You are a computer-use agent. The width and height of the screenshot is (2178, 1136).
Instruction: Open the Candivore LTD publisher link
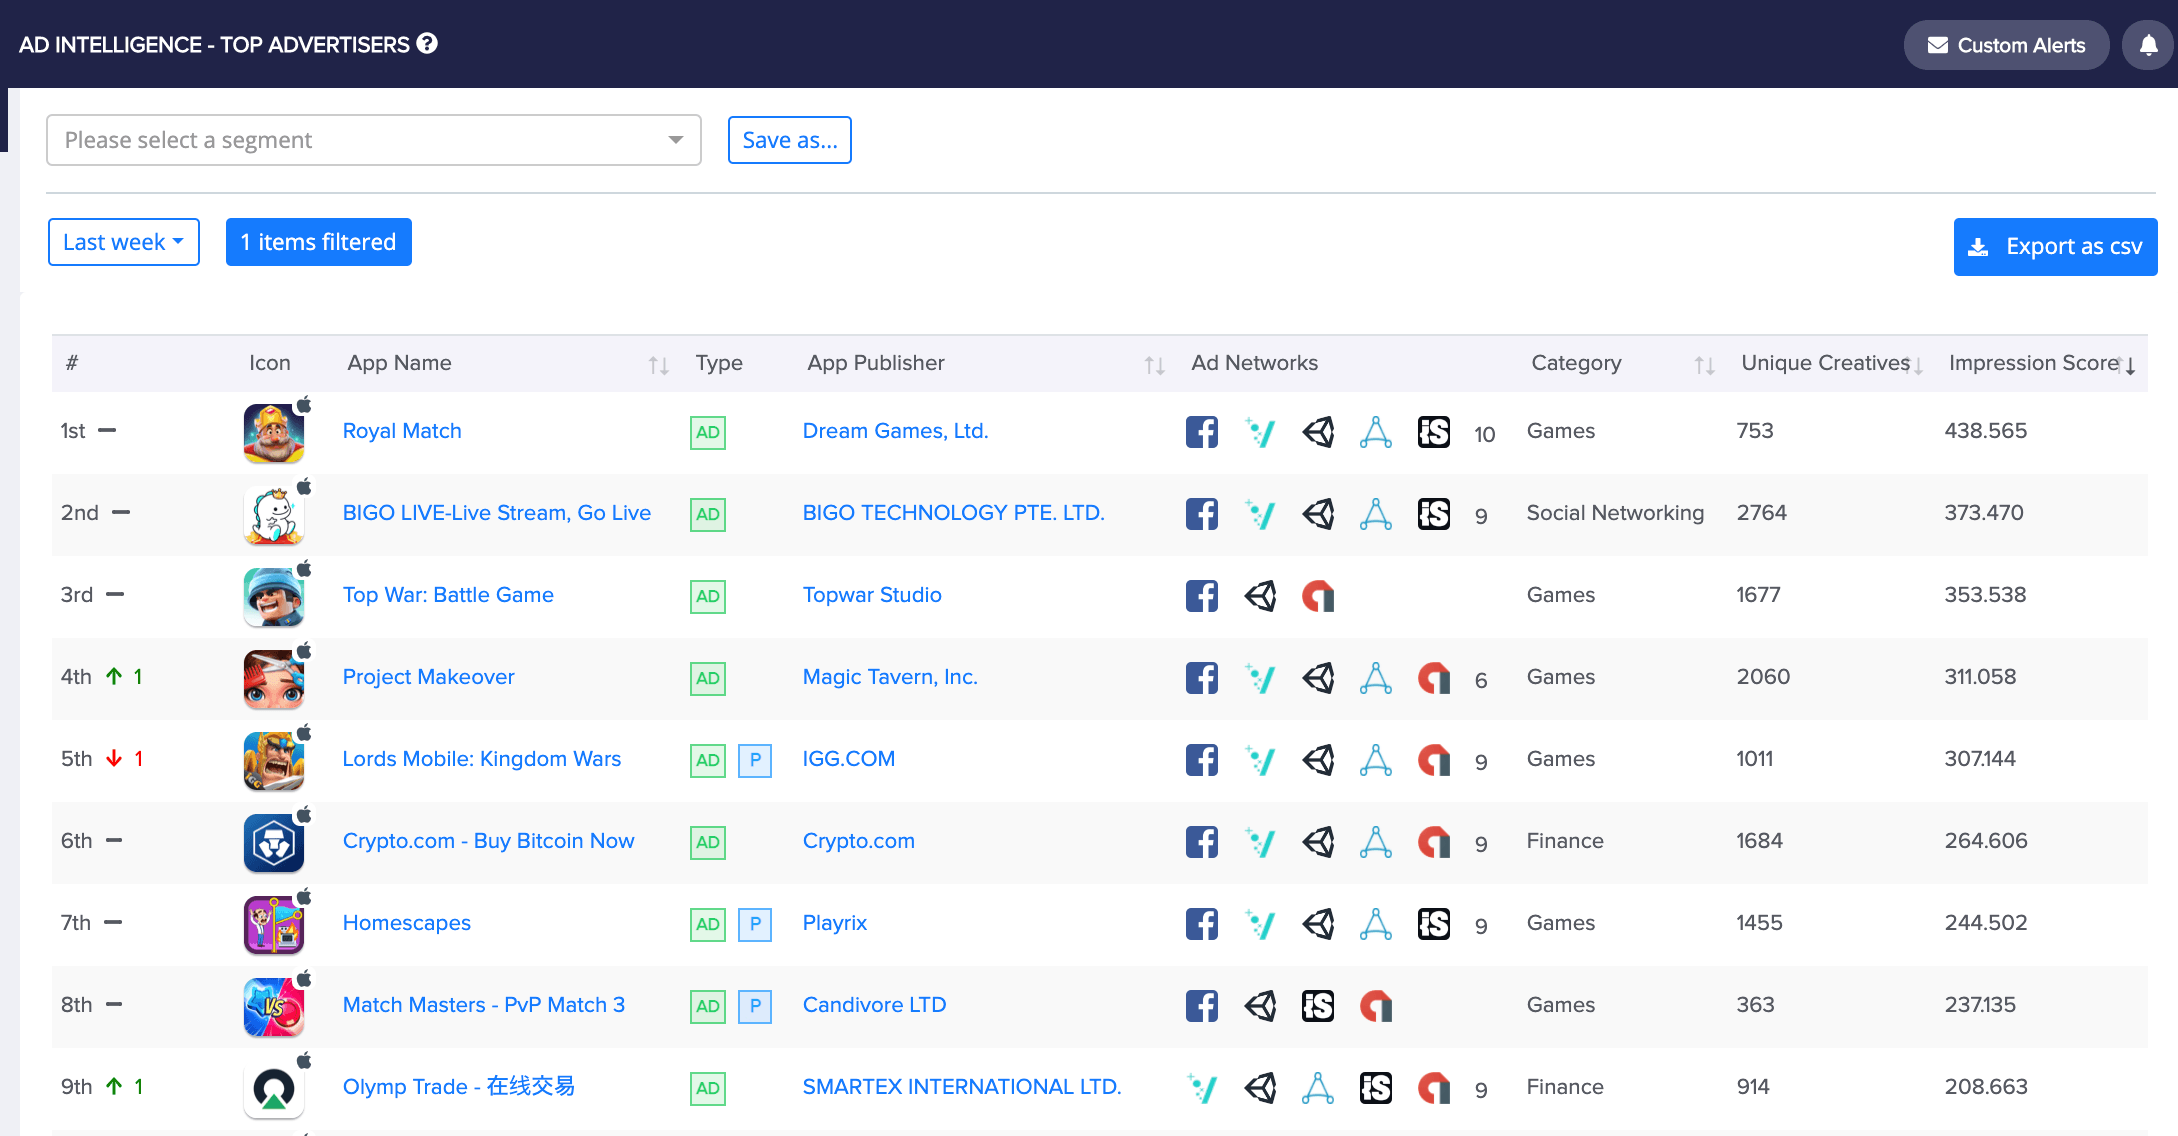pos(875,1005)
